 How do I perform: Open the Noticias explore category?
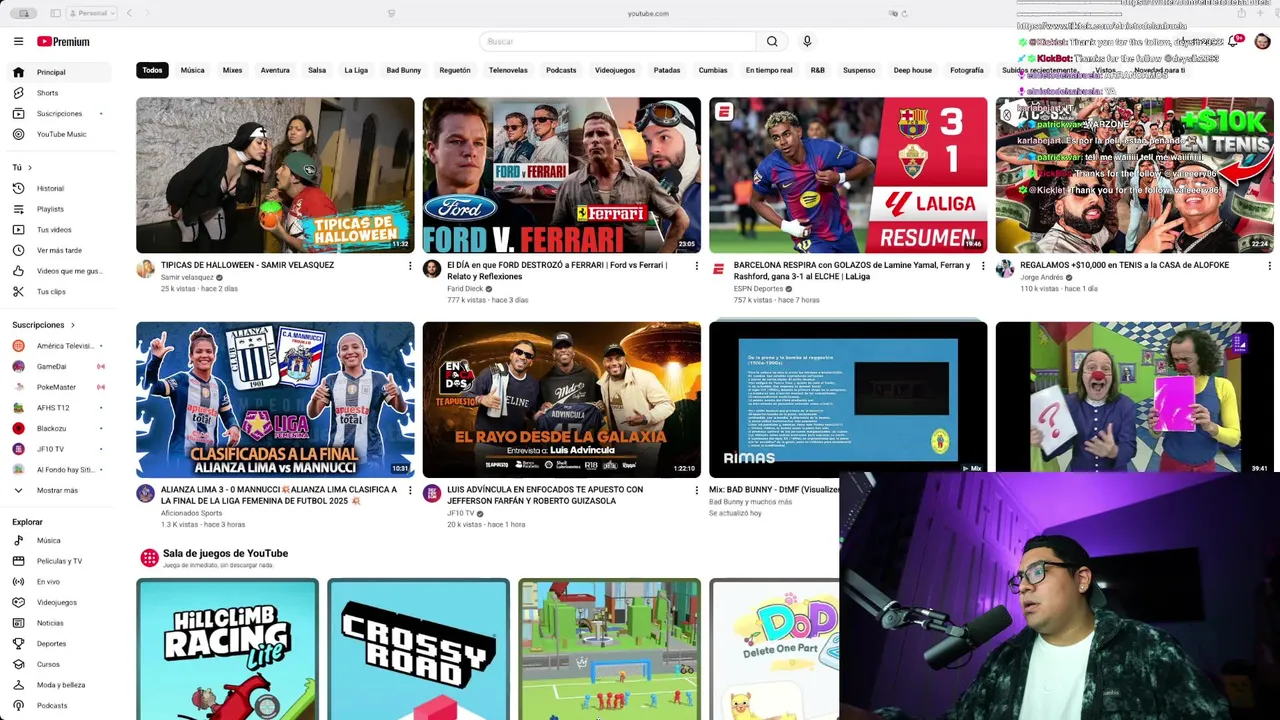[60, 623]
